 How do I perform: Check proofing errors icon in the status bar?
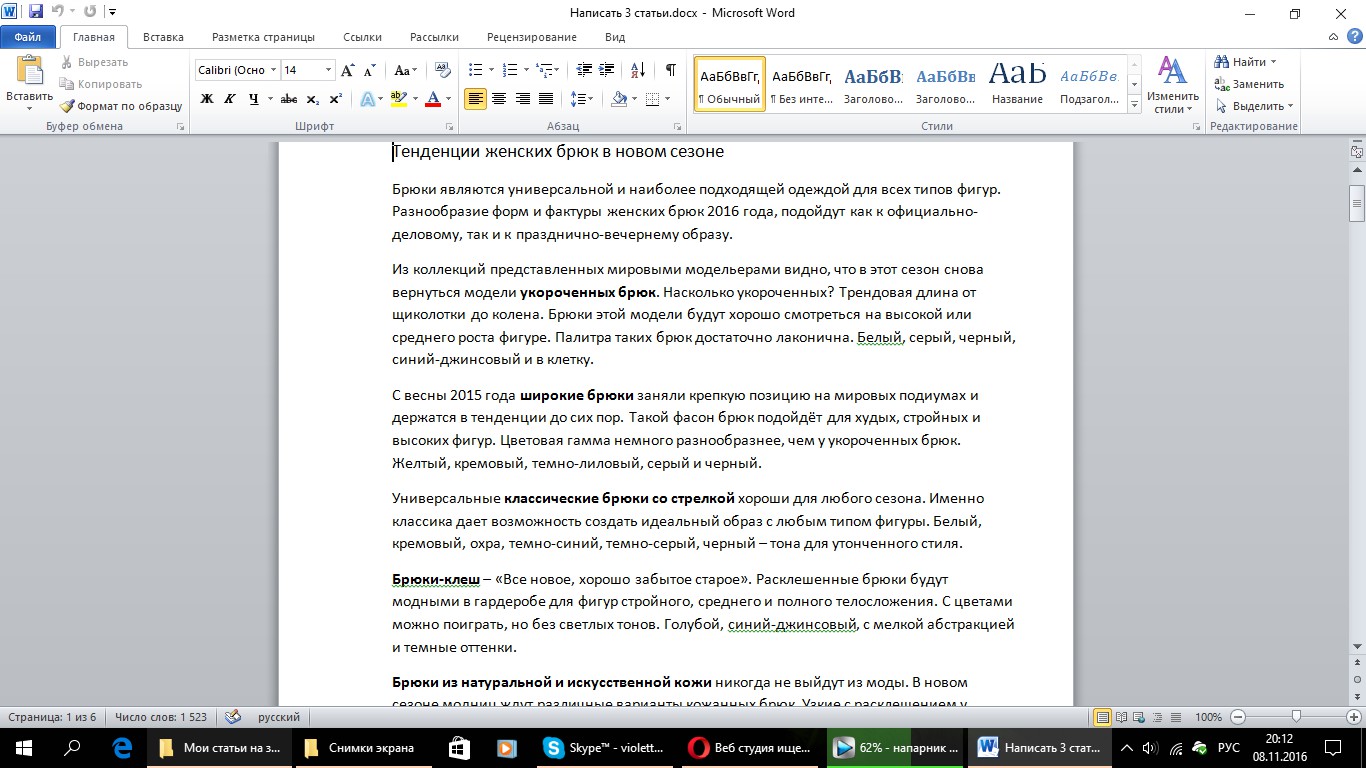pos(233,717)
